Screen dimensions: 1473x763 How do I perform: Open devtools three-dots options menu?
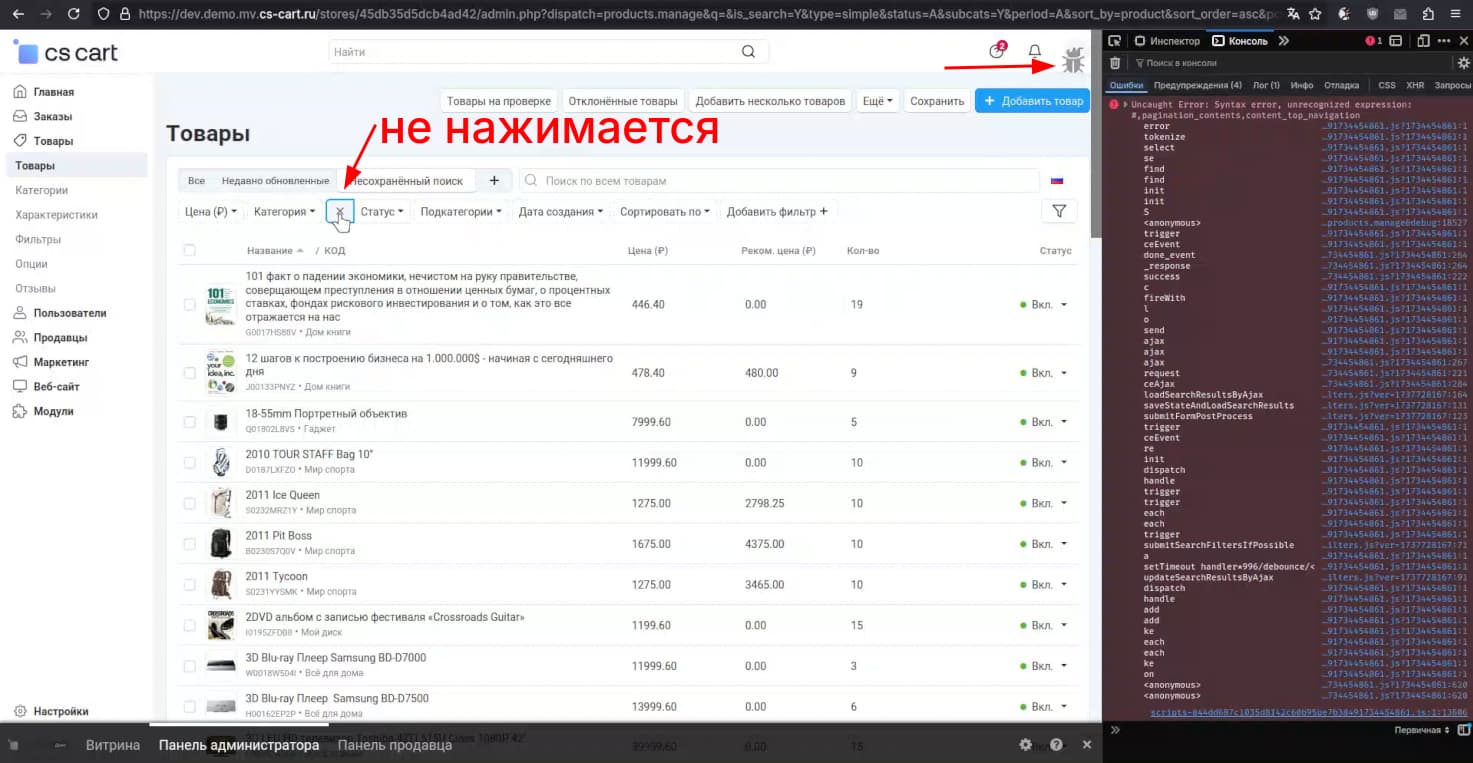tap(1443, 41)
